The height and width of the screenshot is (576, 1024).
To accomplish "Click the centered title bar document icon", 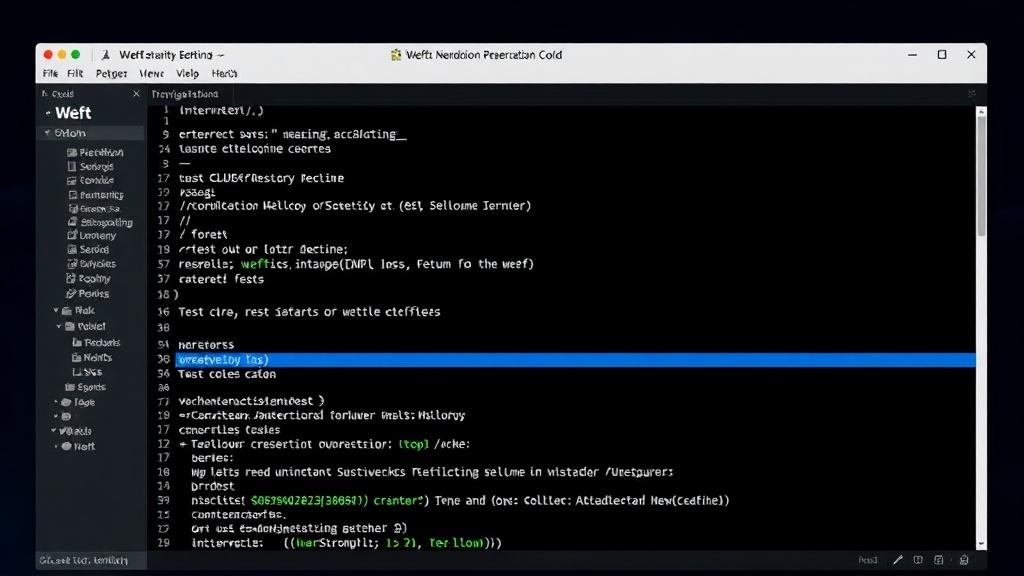I will [396, 55].
